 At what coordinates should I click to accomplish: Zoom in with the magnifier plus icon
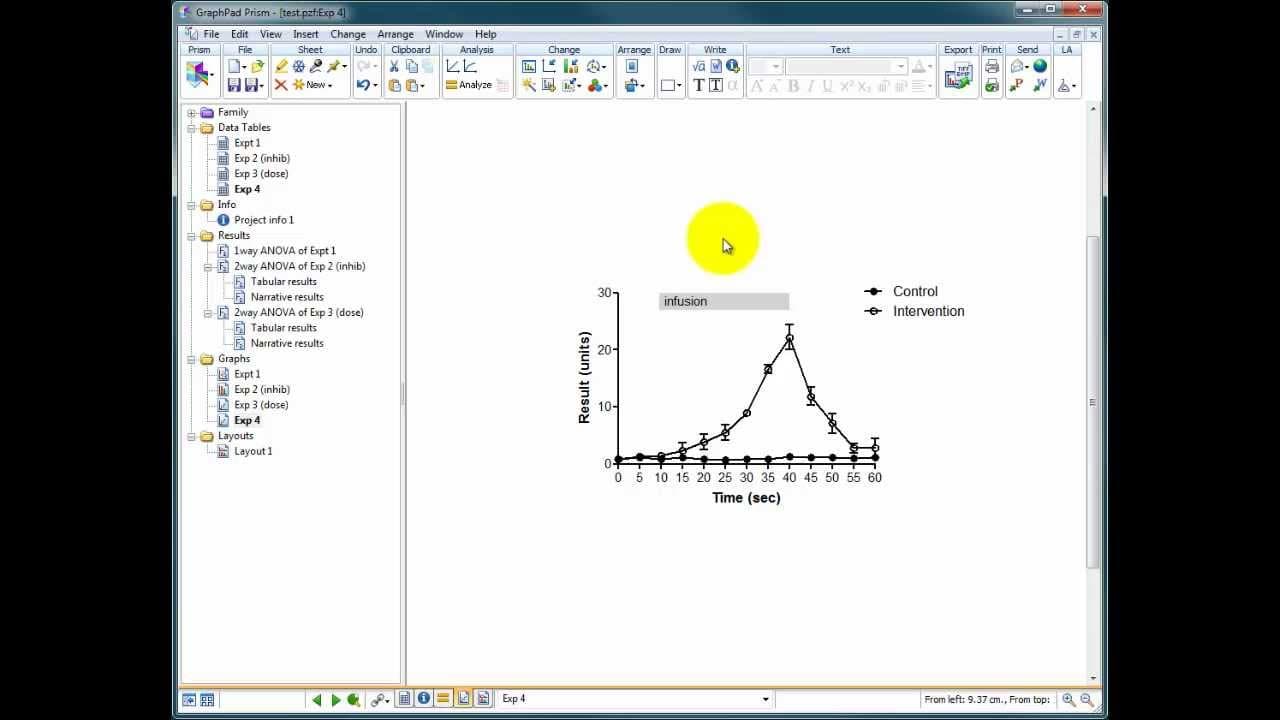pyautogui.click(x=1069, y=700)
